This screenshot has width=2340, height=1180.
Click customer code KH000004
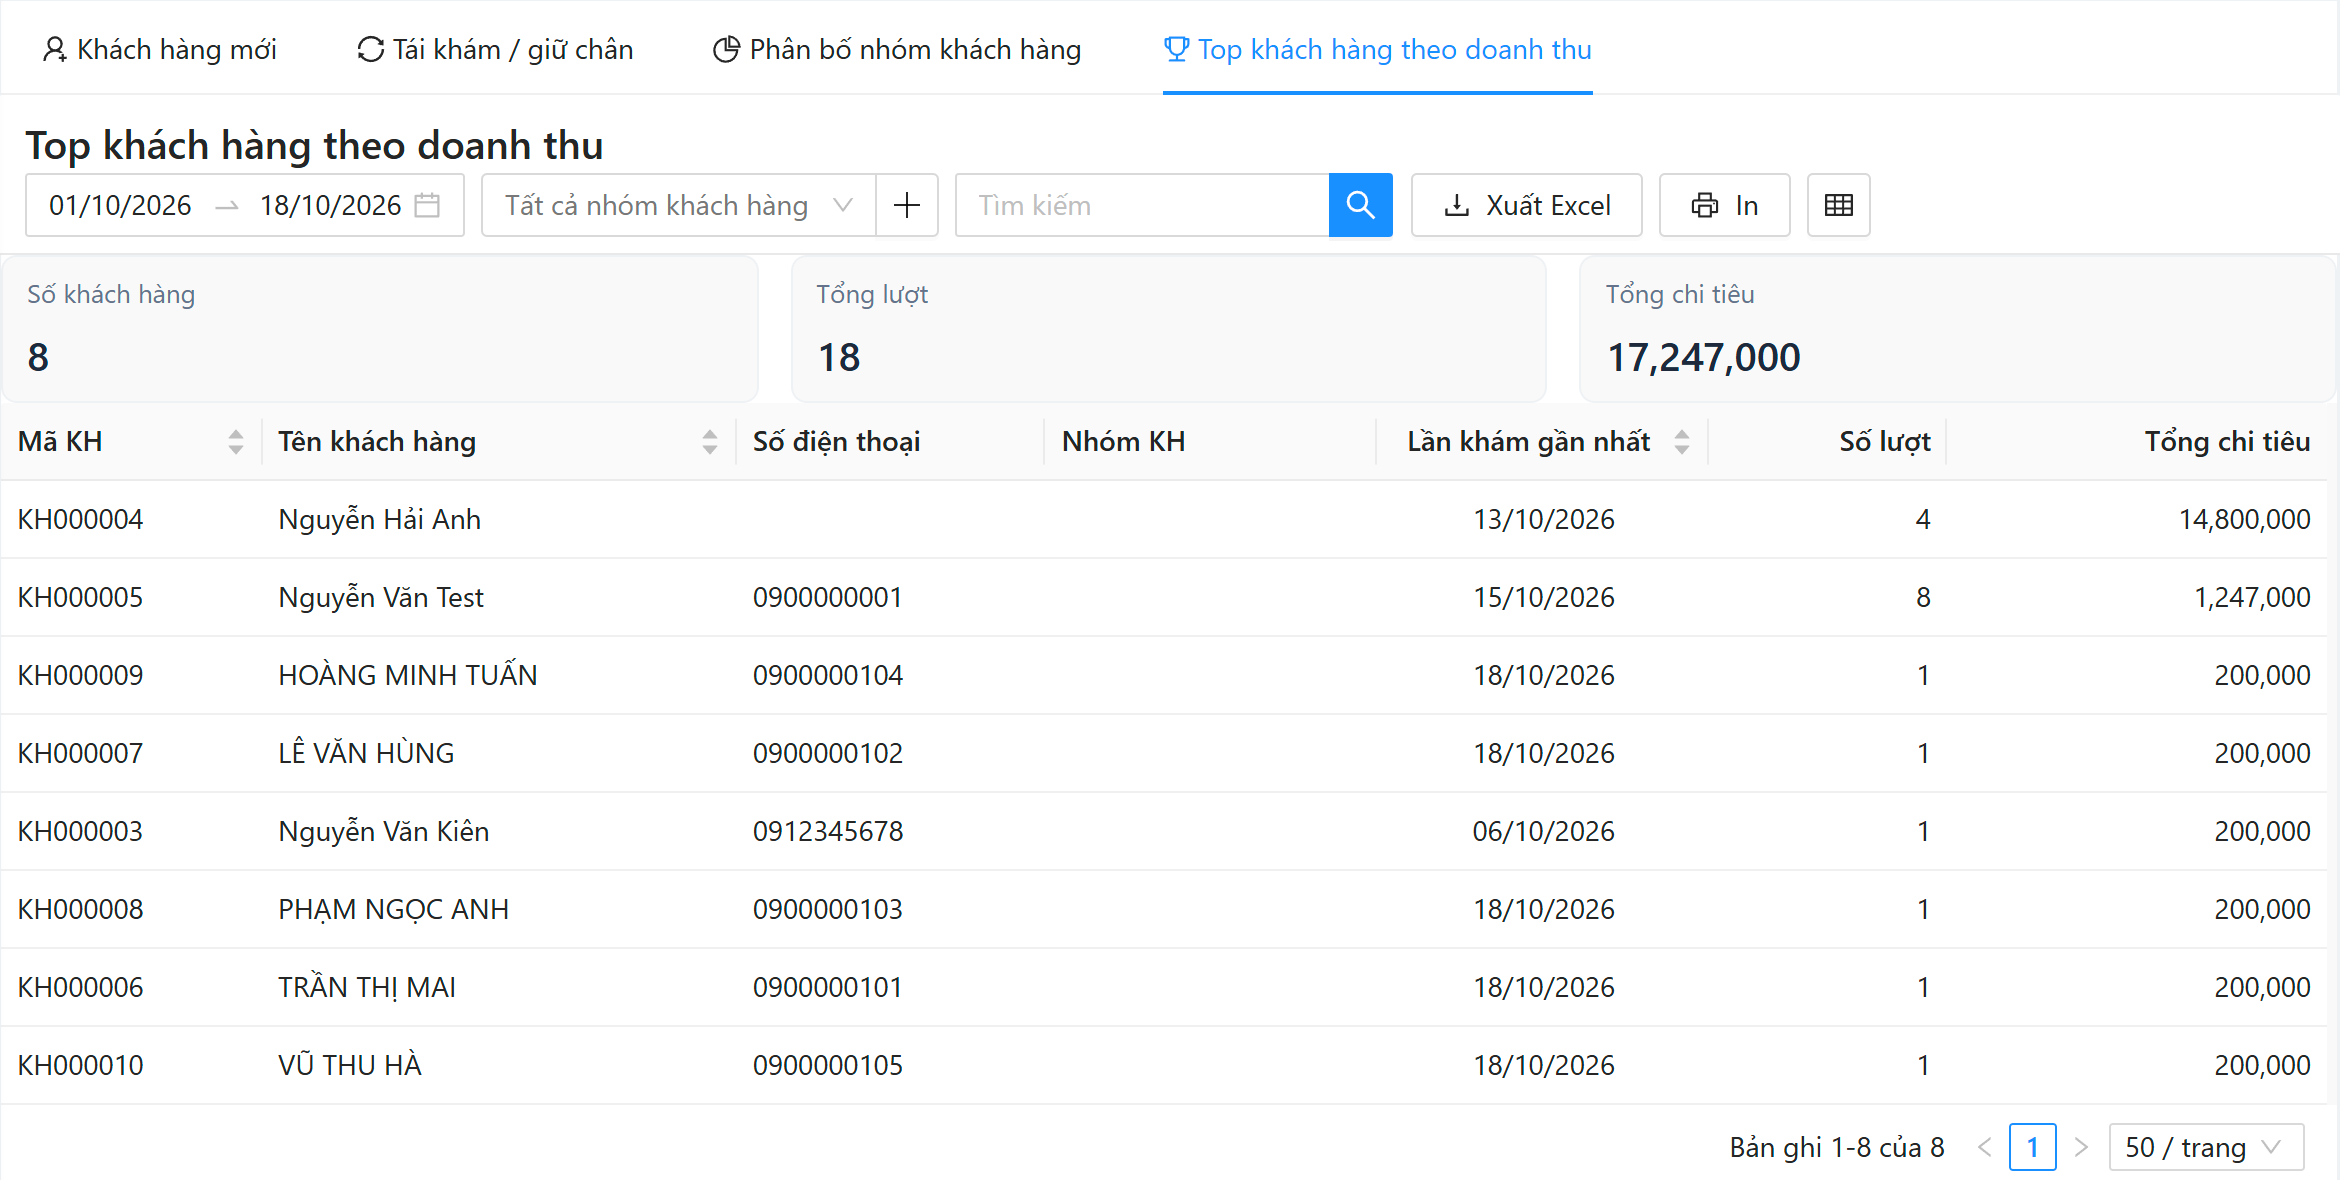[81, 519]
